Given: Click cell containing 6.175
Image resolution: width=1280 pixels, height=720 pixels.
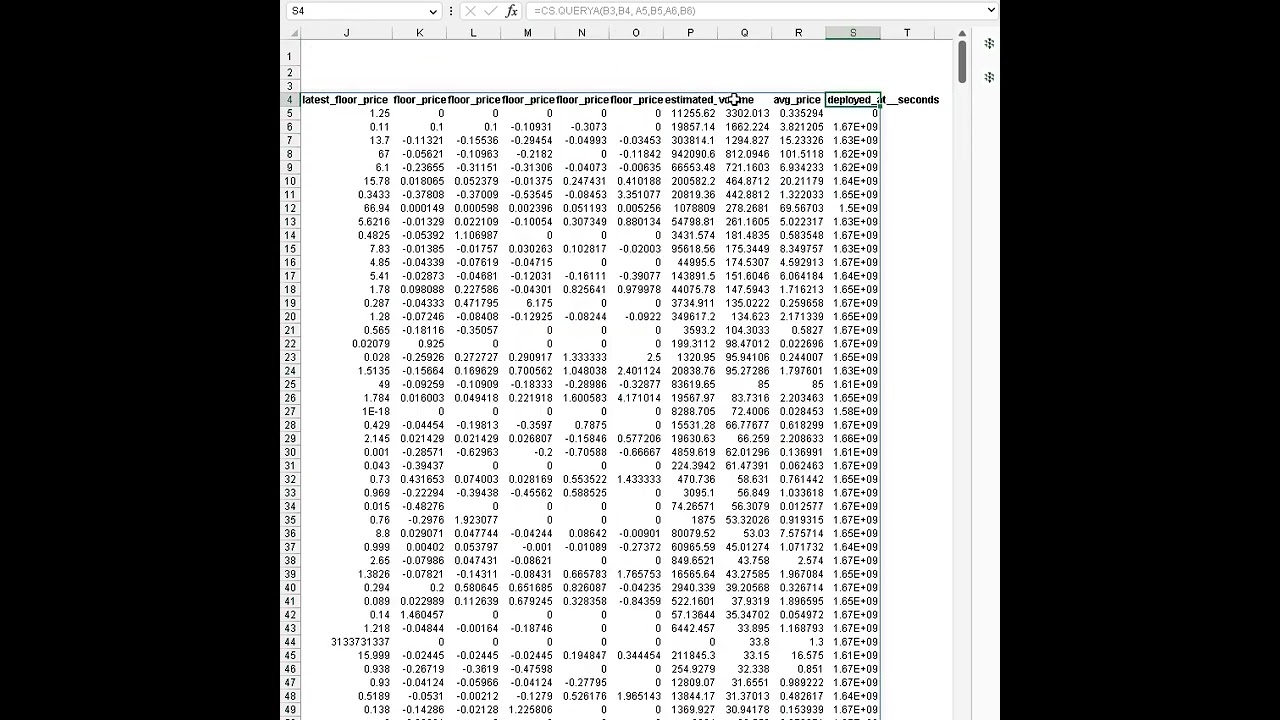Looking at the screenshot, I should [x=527, y=303].
